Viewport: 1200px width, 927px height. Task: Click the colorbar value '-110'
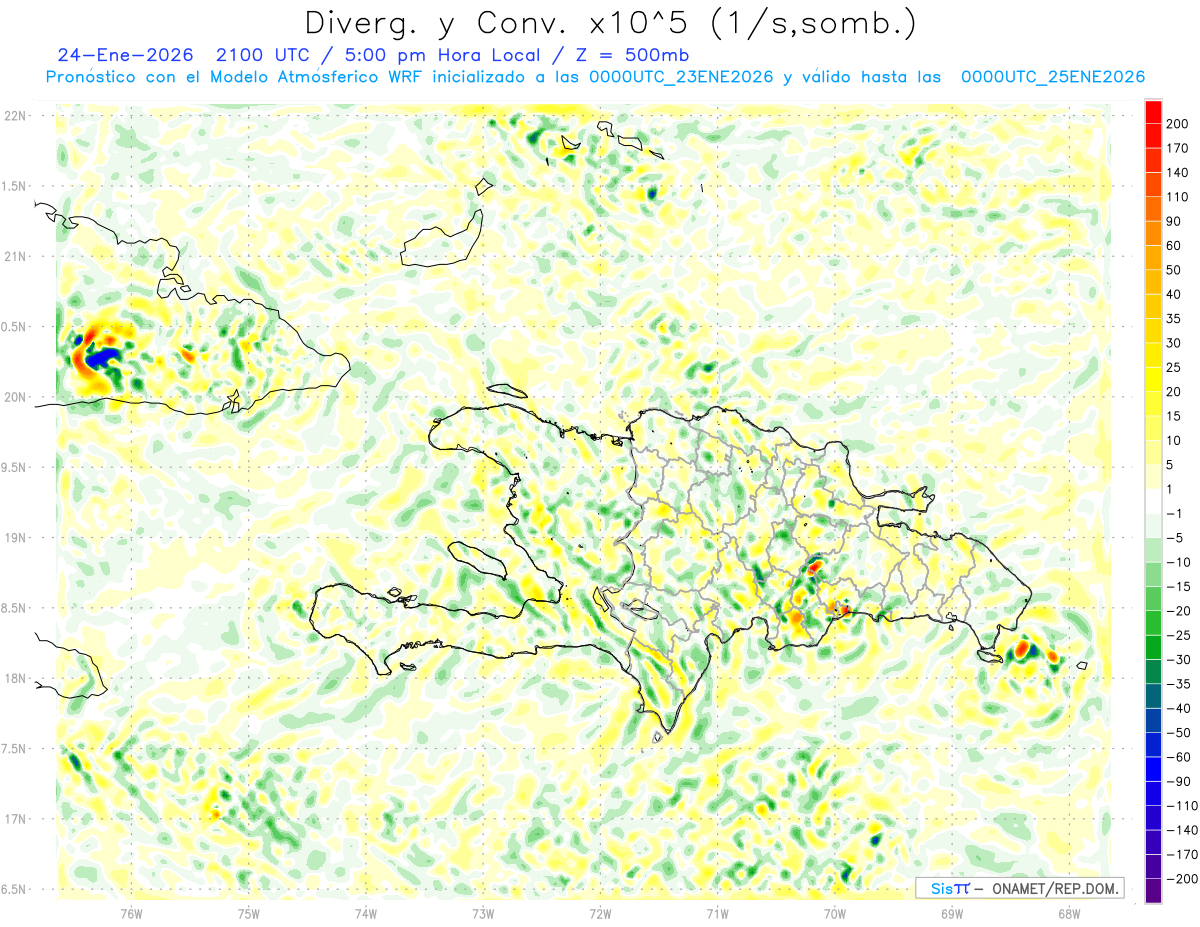point(1183,806)
